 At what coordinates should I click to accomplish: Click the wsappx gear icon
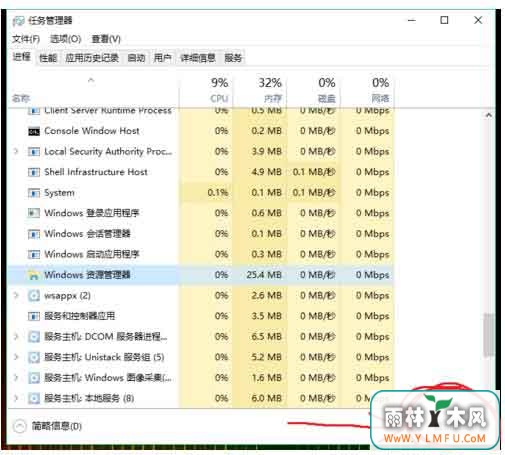[34, 296]
